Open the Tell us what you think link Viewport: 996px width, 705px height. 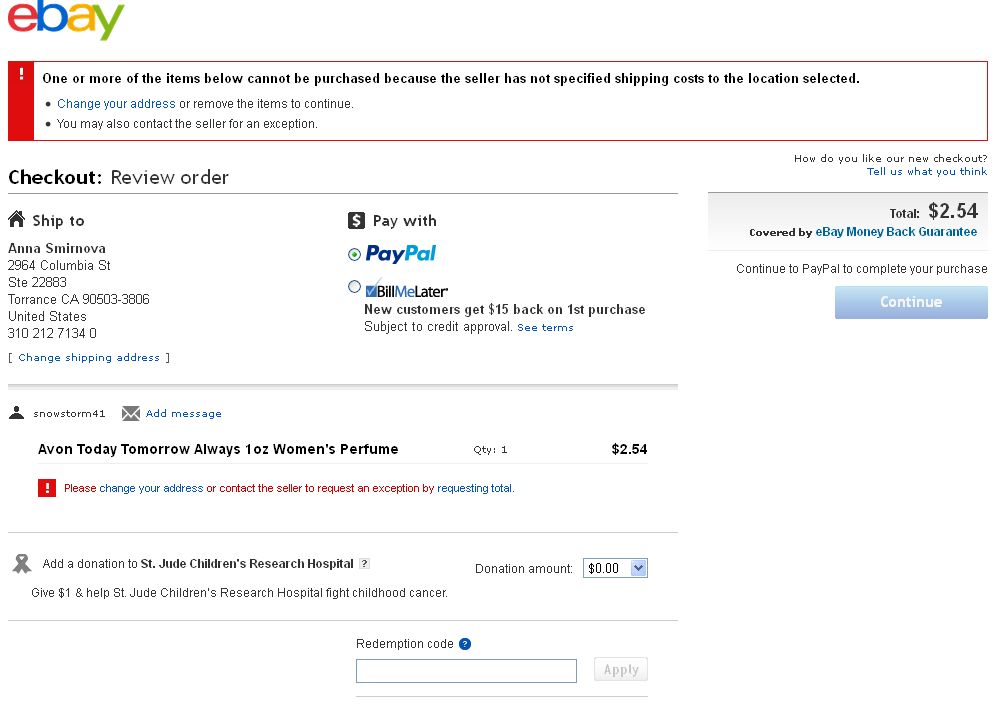pos(927,171)
